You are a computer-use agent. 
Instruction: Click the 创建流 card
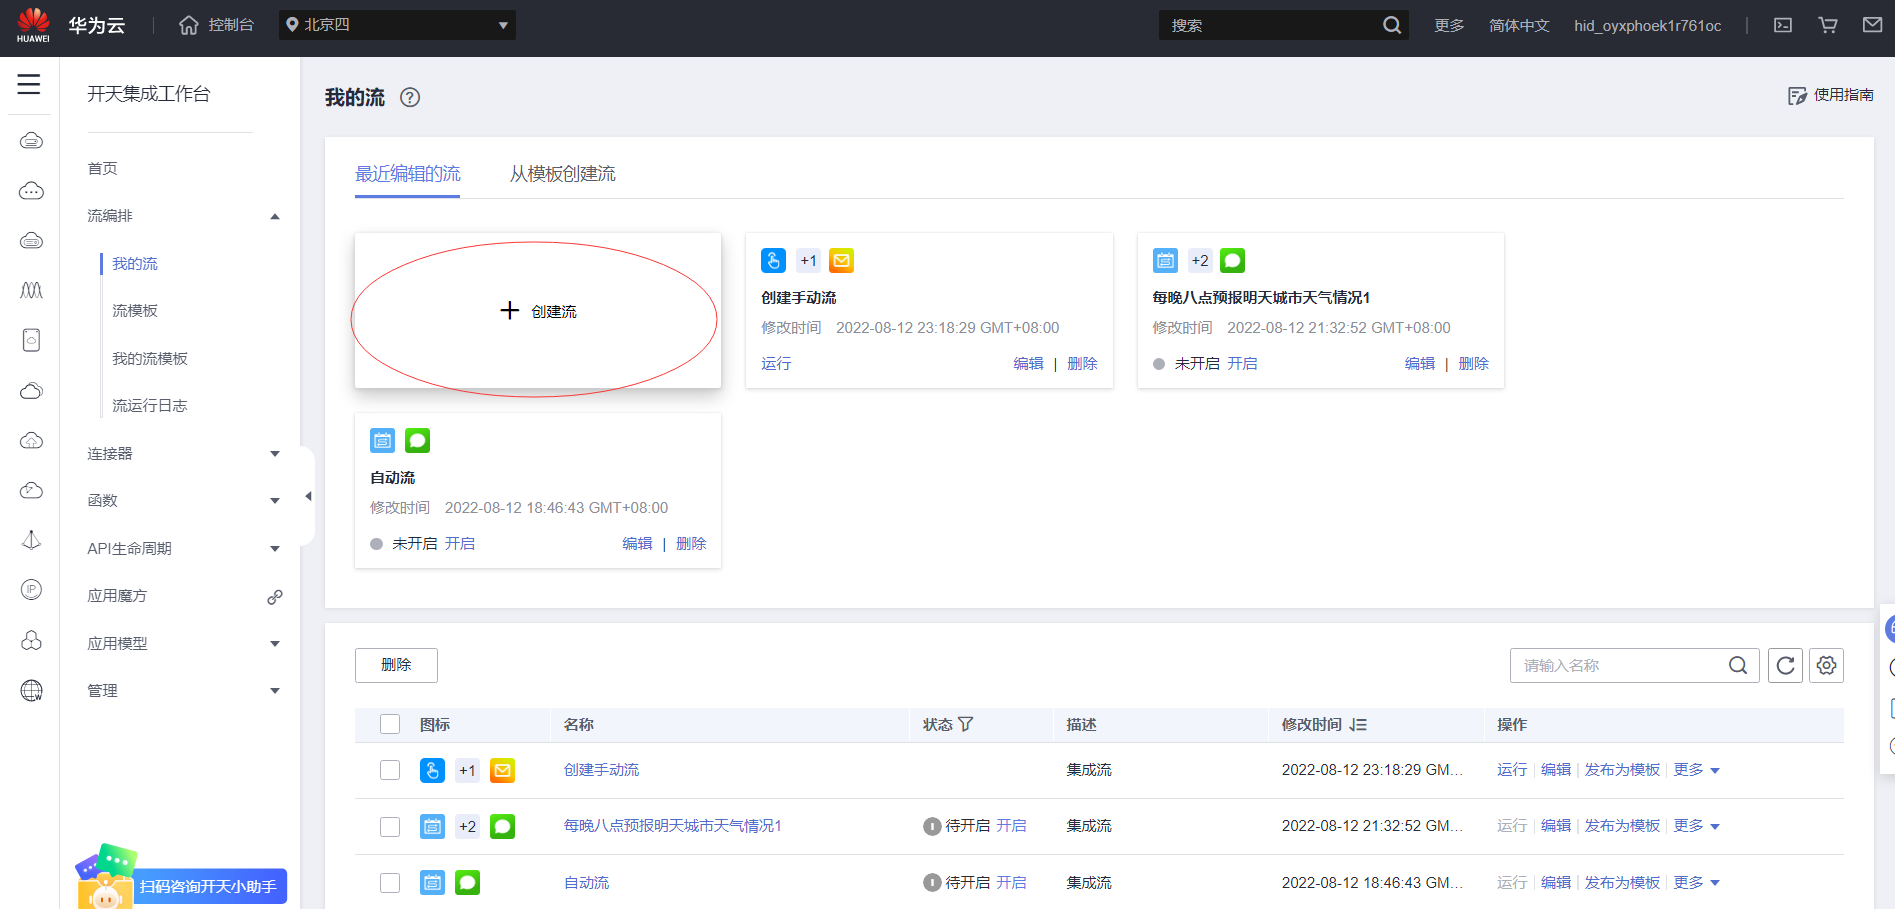pyautogui.click(x=538, y=311)
